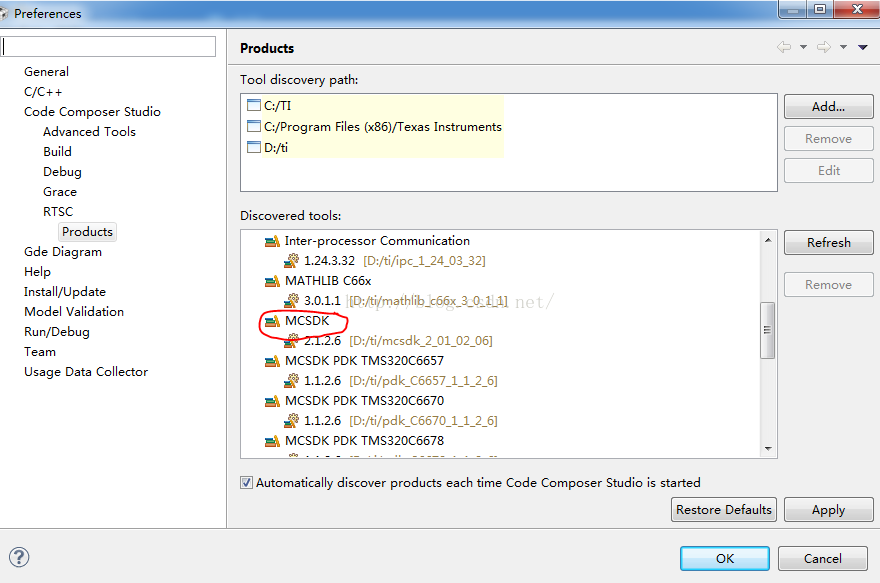Click the scrollbar thumb of discovered tools
The width and height of the screenshot is (880, 583).
(x=767, y=330)
